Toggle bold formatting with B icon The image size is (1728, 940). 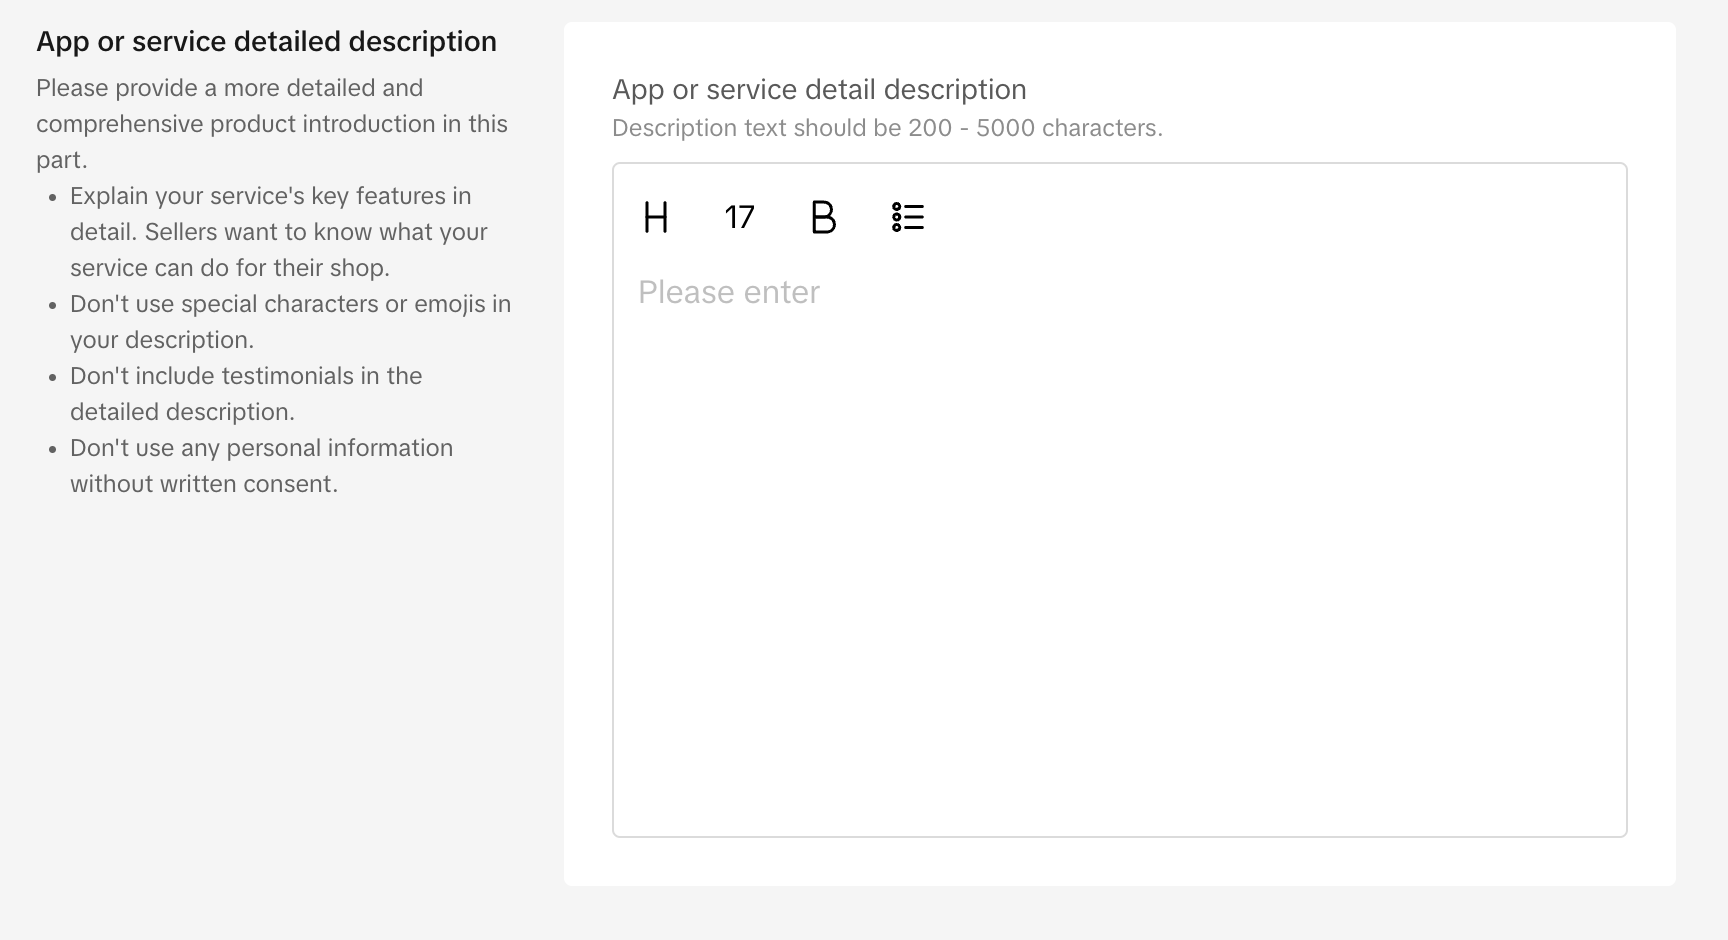coord(823,217)
